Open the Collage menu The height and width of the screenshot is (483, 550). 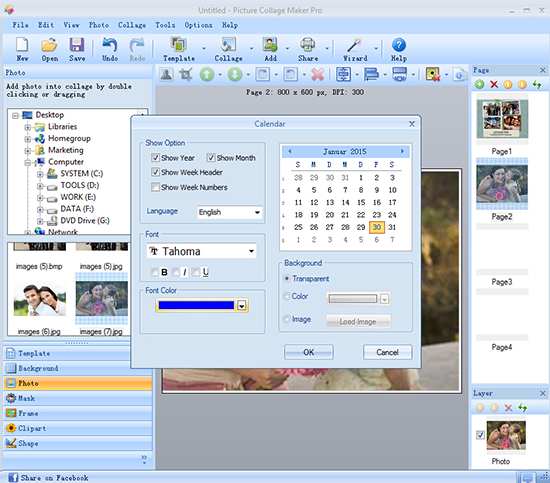pos(132,25)
